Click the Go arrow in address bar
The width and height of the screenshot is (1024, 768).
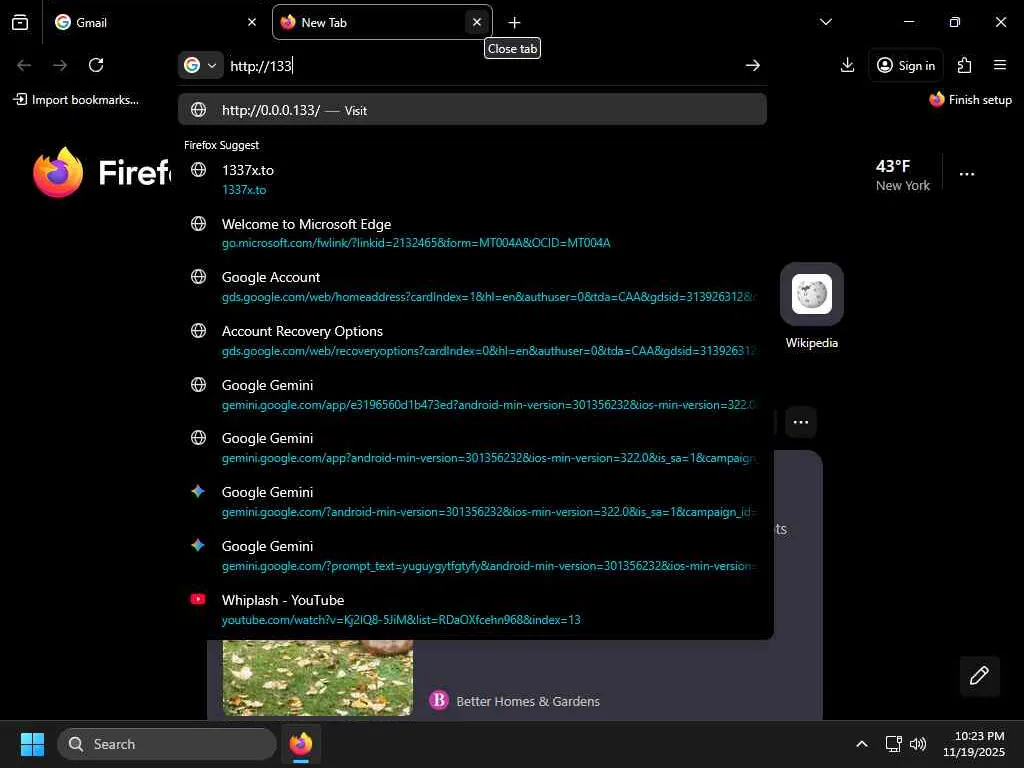click(752, 65)
